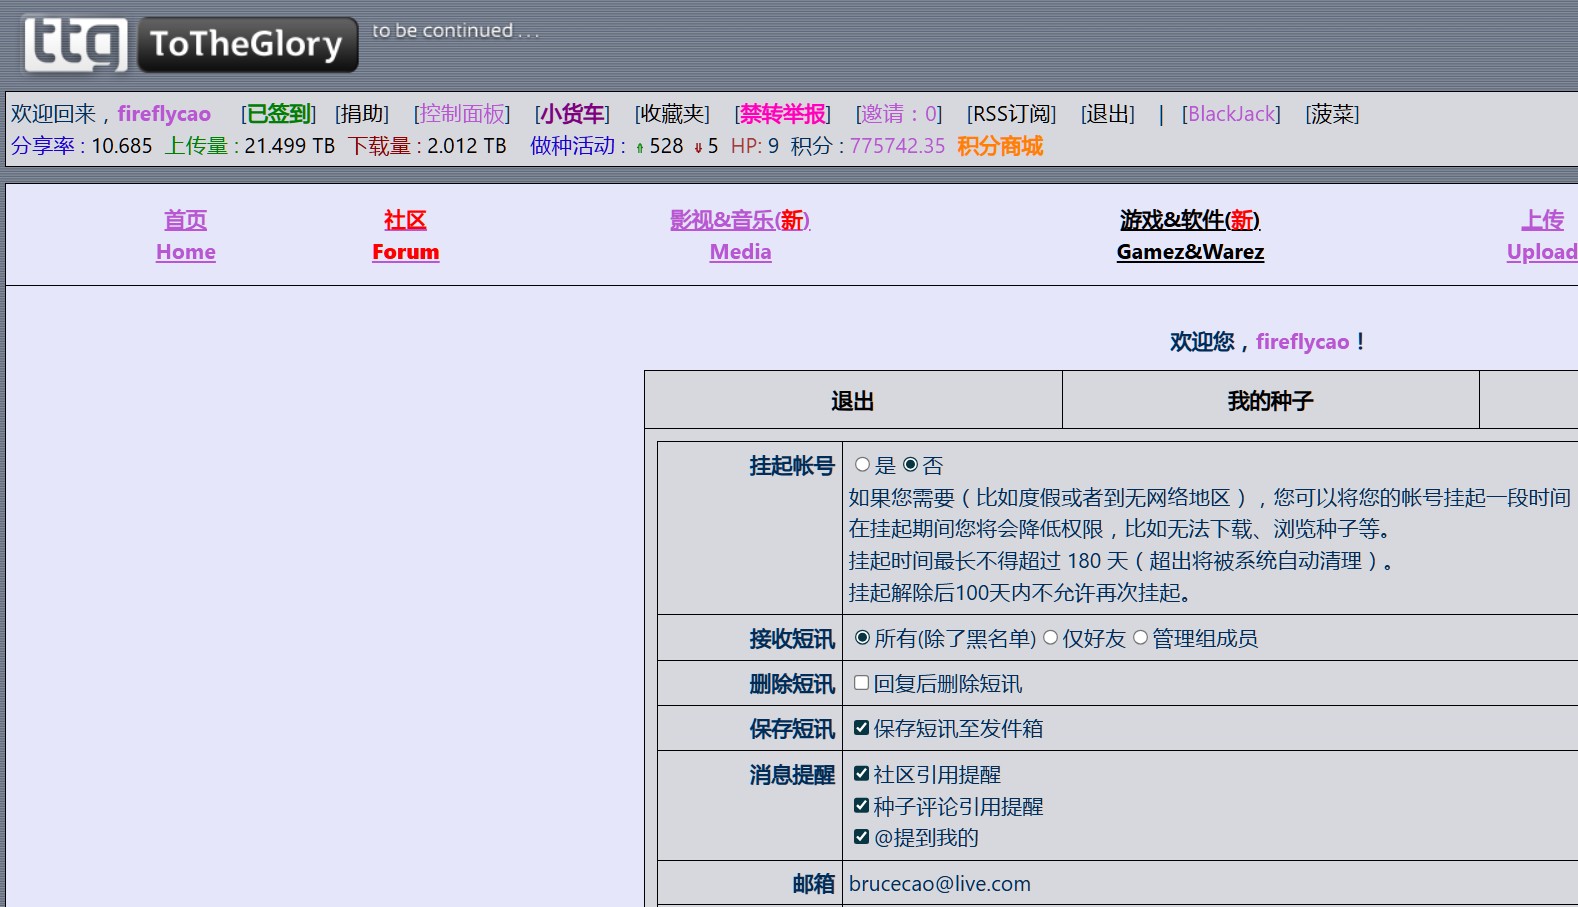The width and height of the screenshot is (1578, 907).
Task: Open the 收藏夹 favorites link
Action: click(x=672, y=114)
